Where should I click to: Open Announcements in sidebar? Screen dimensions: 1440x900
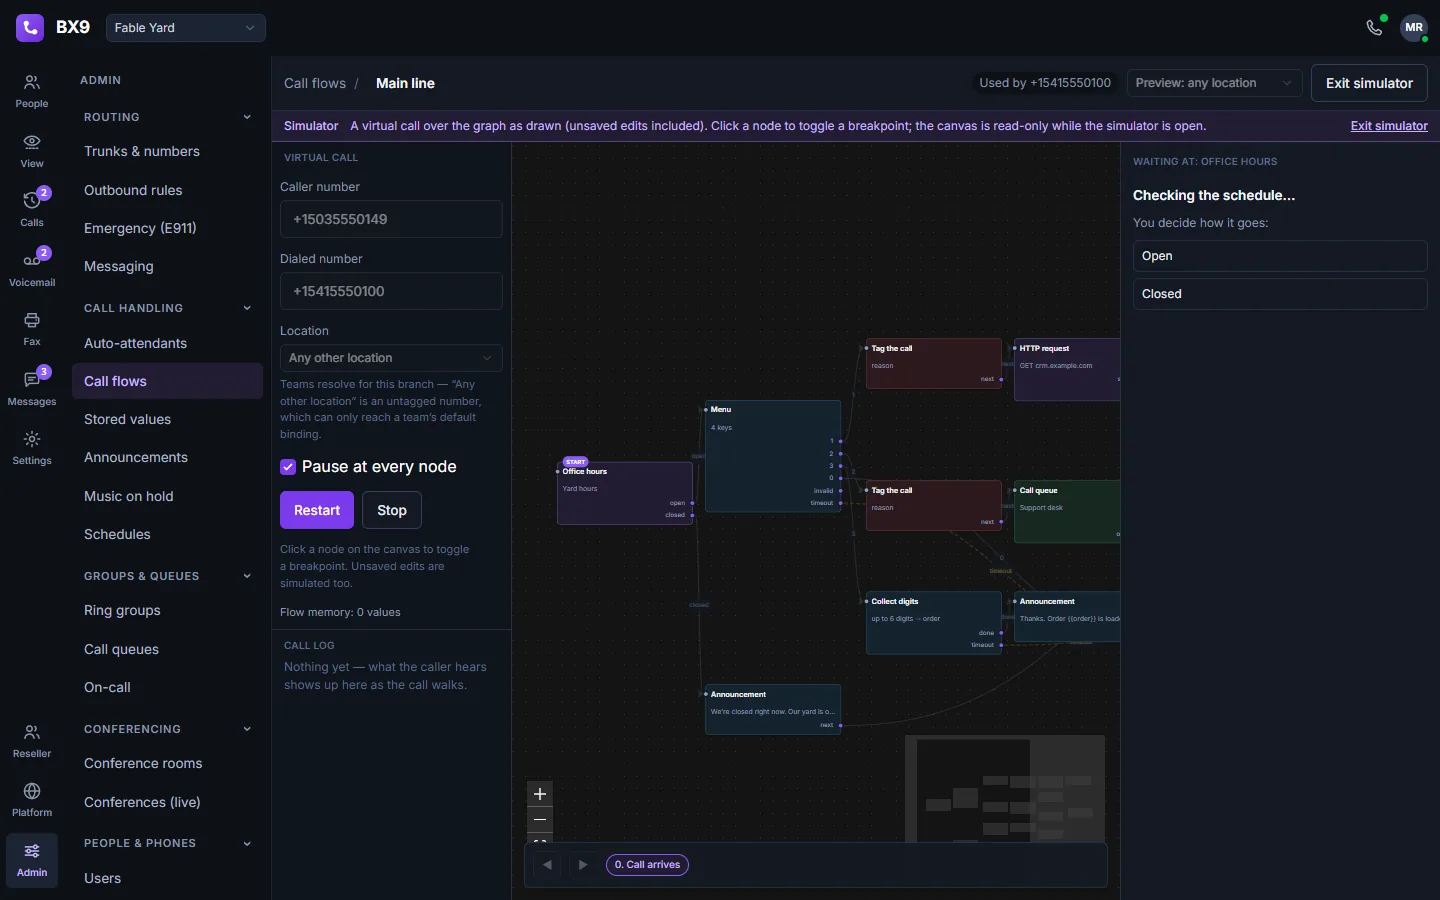click(x=167, y=457)
